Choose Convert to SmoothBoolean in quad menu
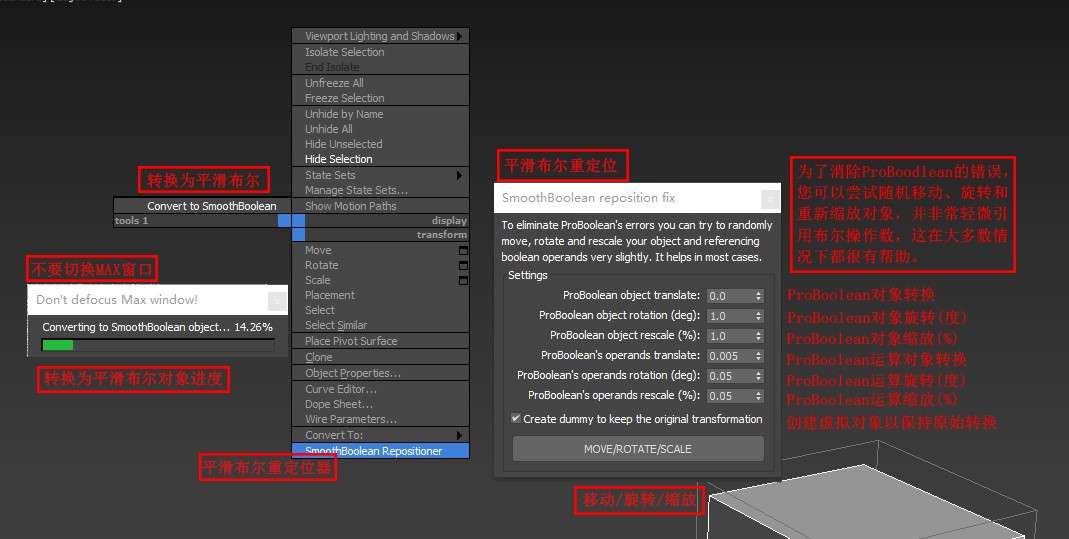This screenshot has width=1069, height=539. tap(211, 206)
